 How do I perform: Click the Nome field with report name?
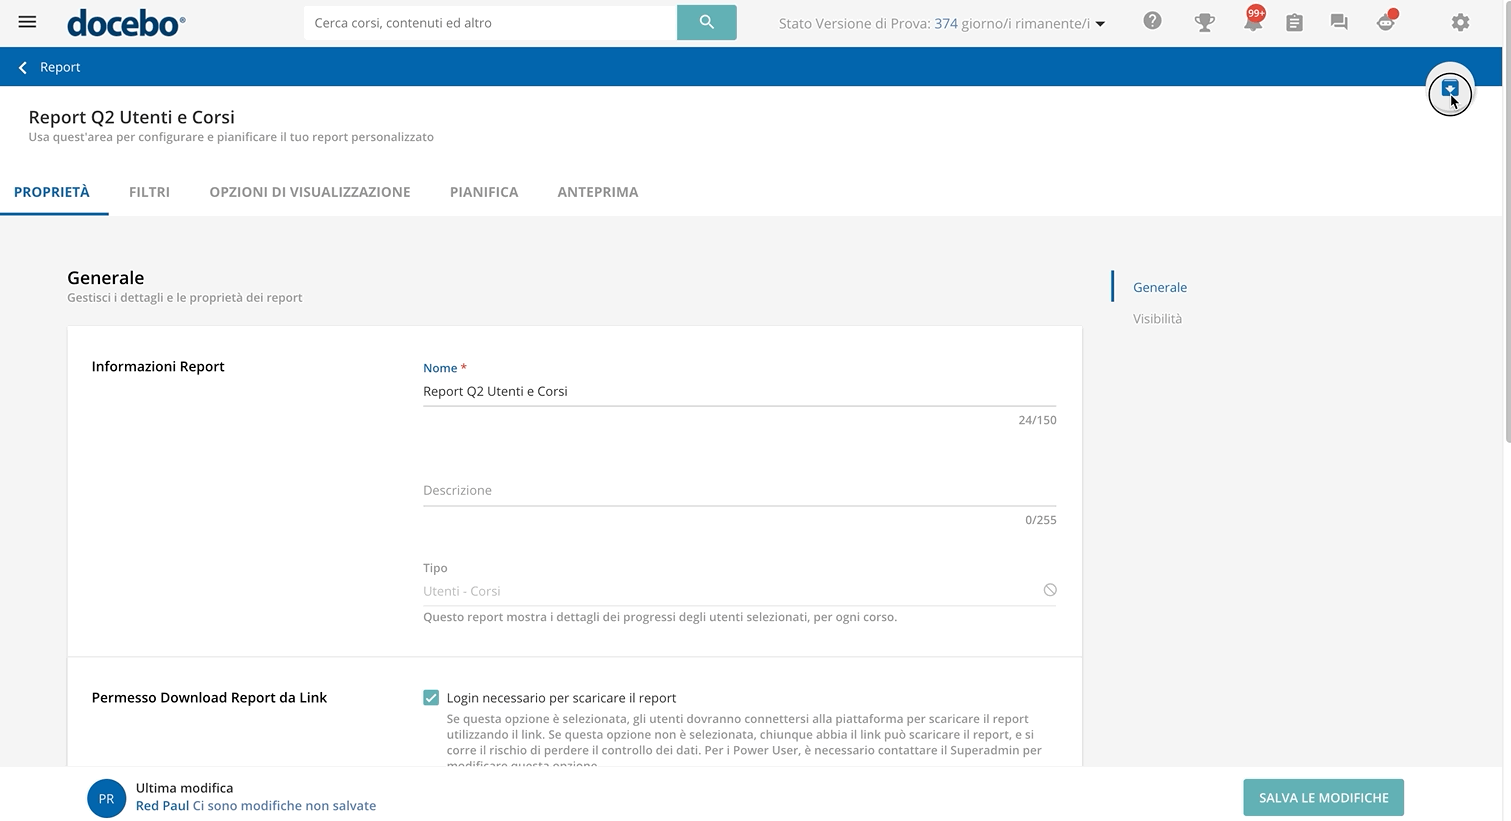pyautogui.click(x=738, y=392)
